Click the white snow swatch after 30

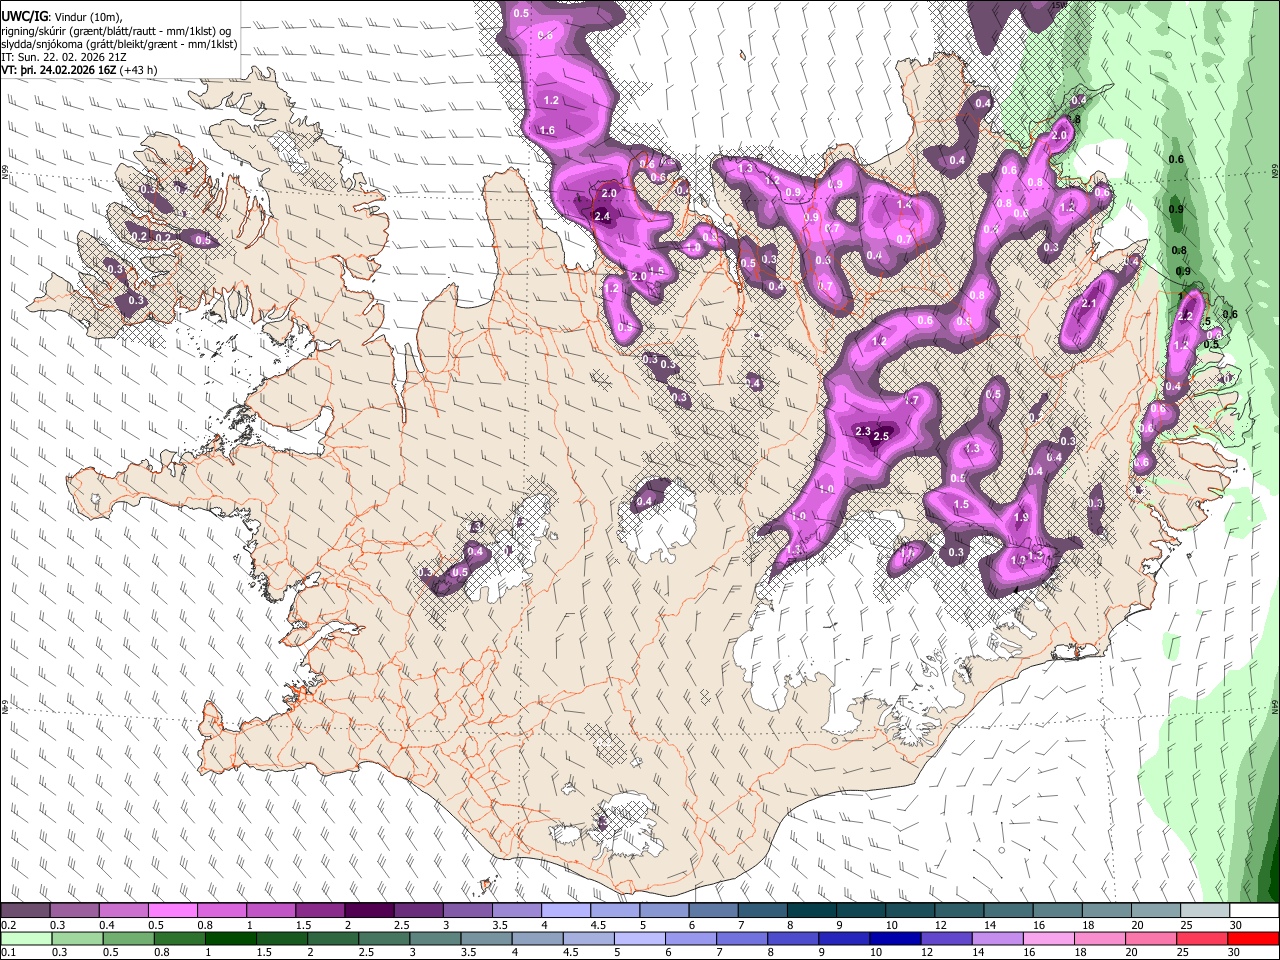1254,911
